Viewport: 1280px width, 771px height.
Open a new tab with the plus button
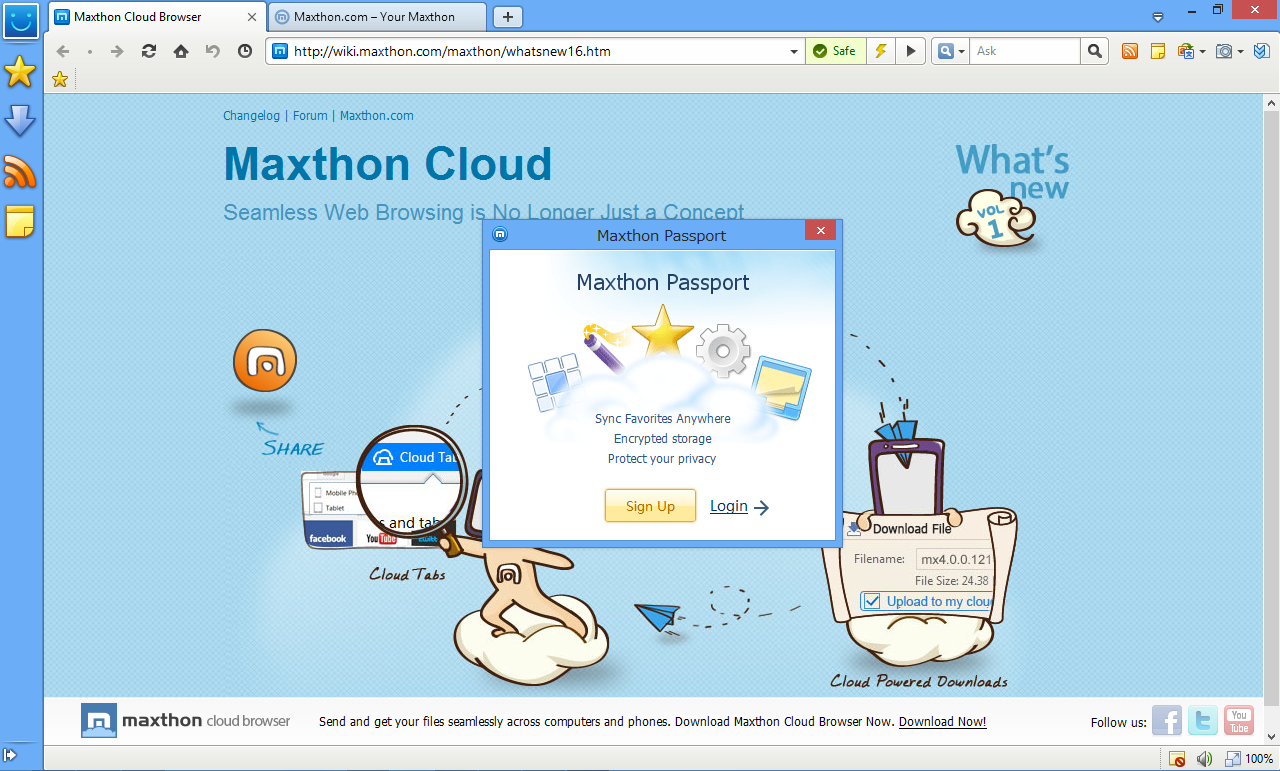[x=508, y=17]
